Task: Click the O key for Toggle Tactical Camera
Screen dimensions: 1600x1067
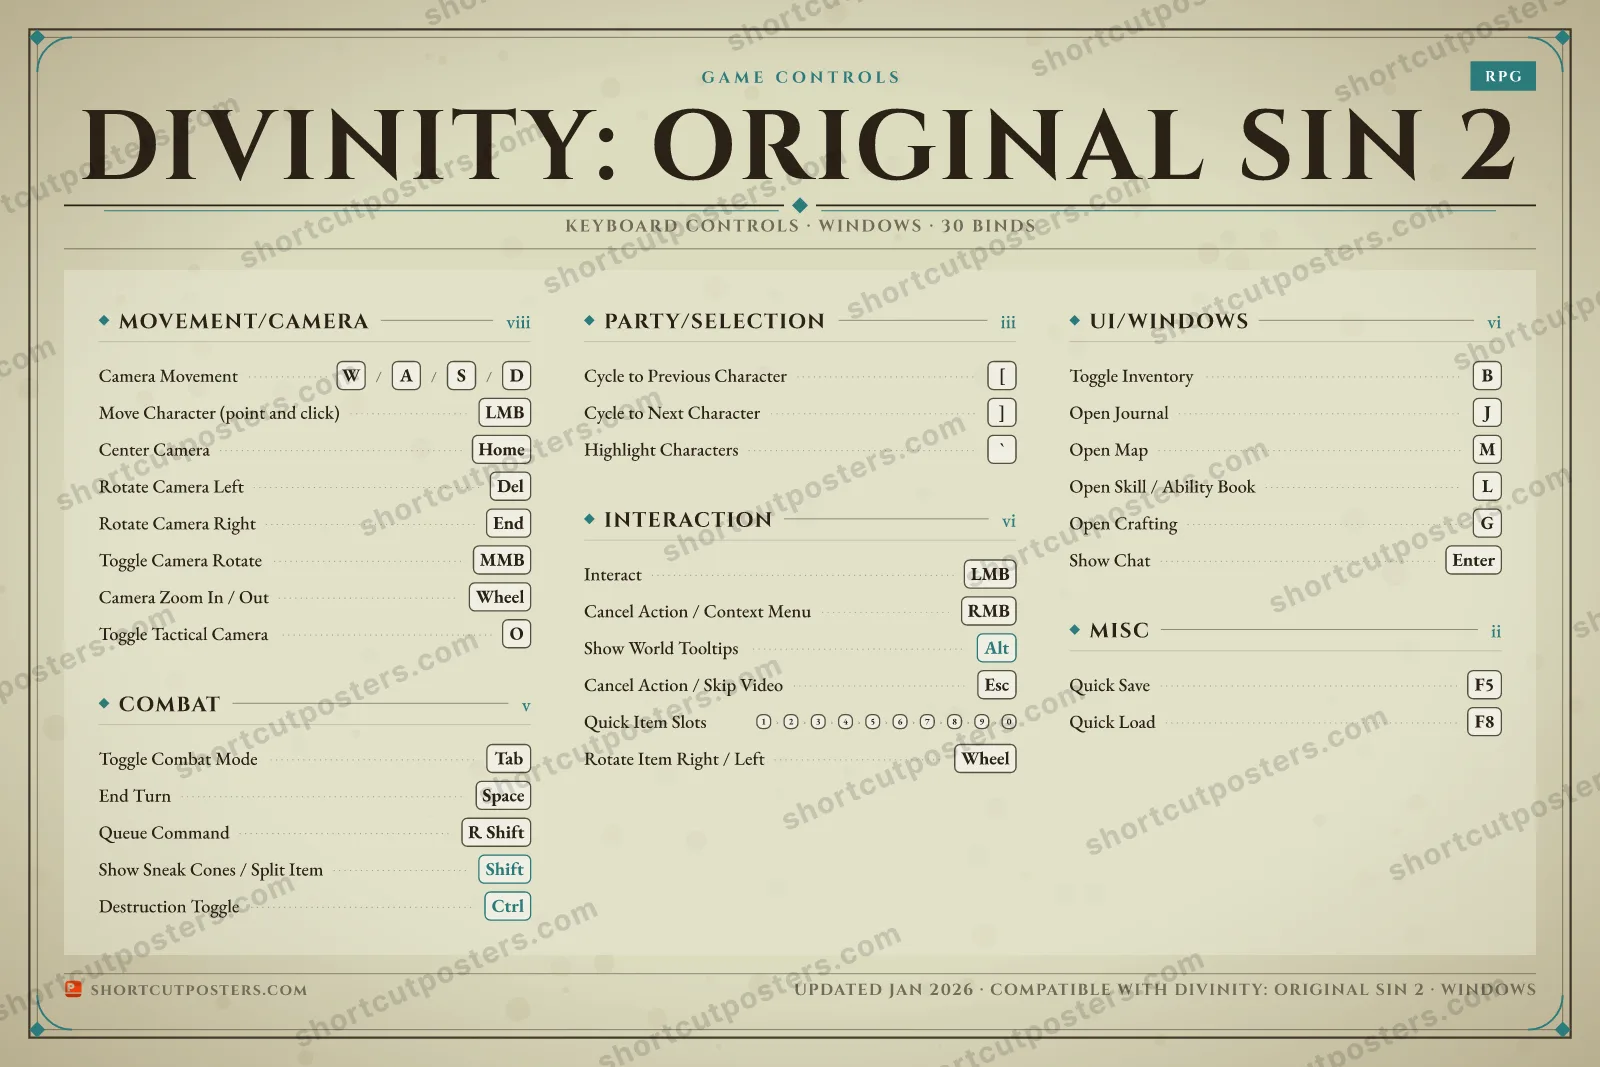Action: [x=516, y=634]
